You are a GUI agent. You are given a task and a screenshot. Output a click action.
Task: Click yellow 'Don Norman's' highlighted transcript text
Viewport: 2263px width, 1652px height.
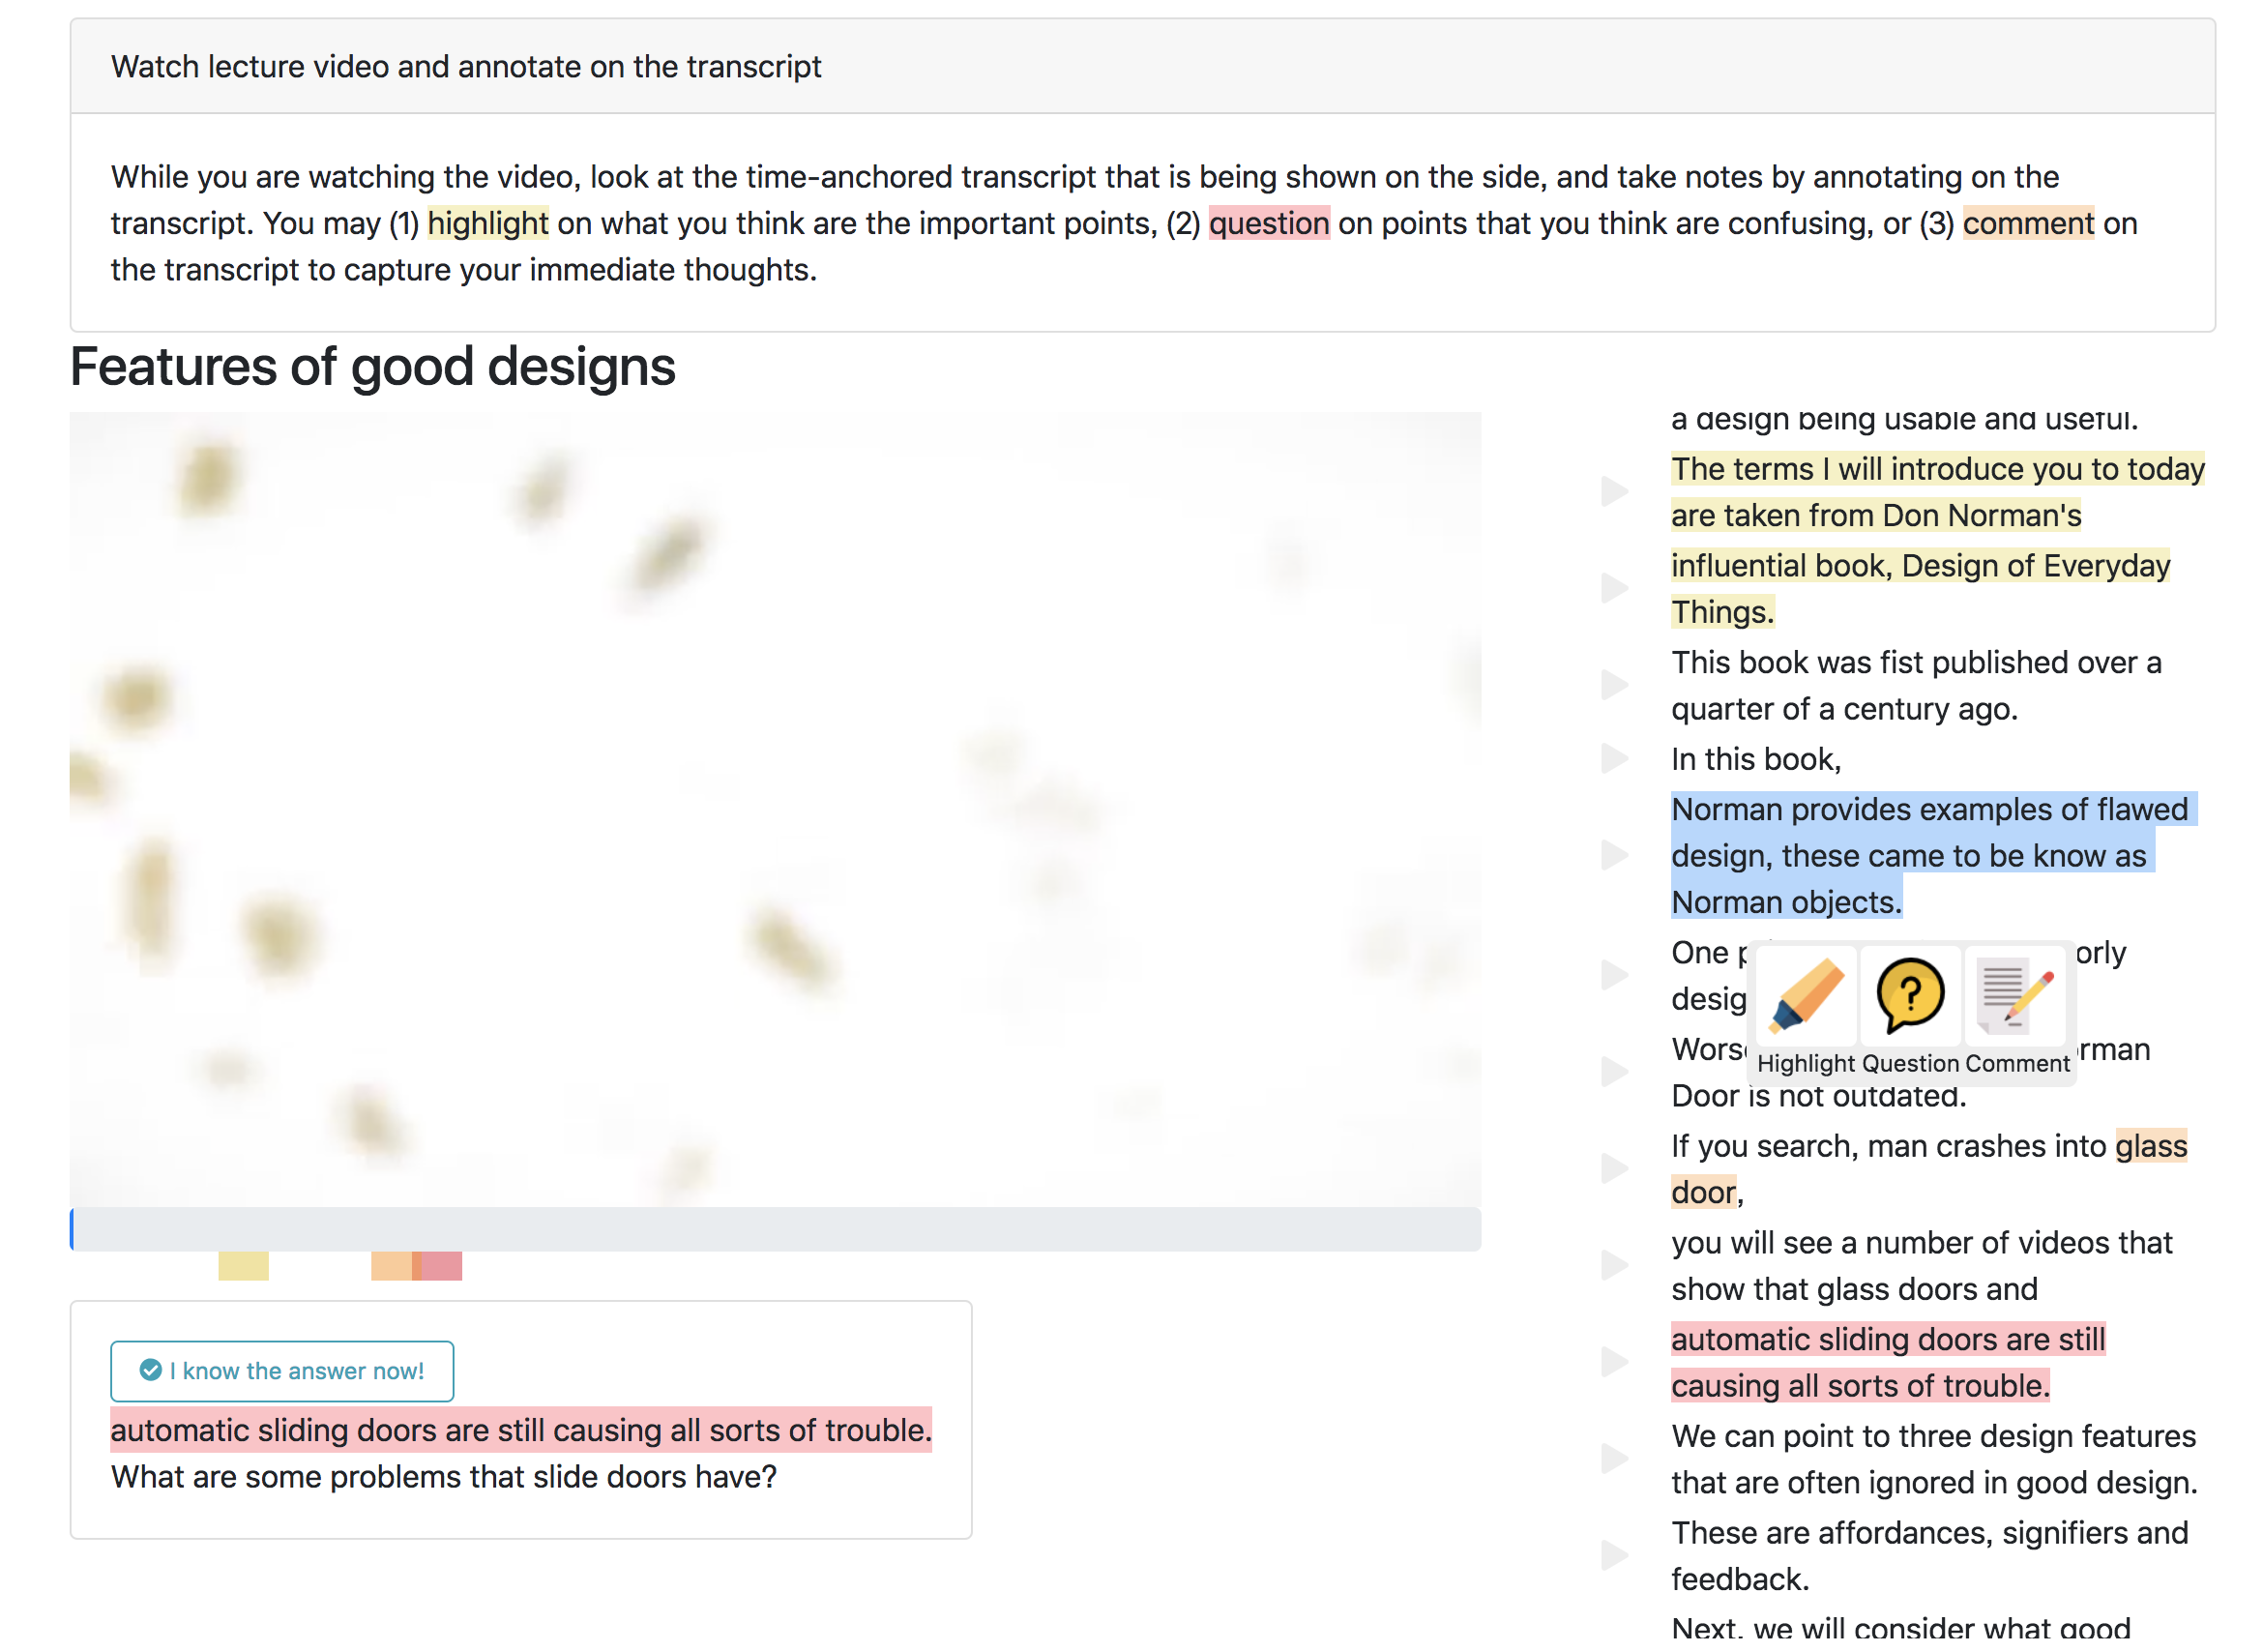[x=1981, y=515]
